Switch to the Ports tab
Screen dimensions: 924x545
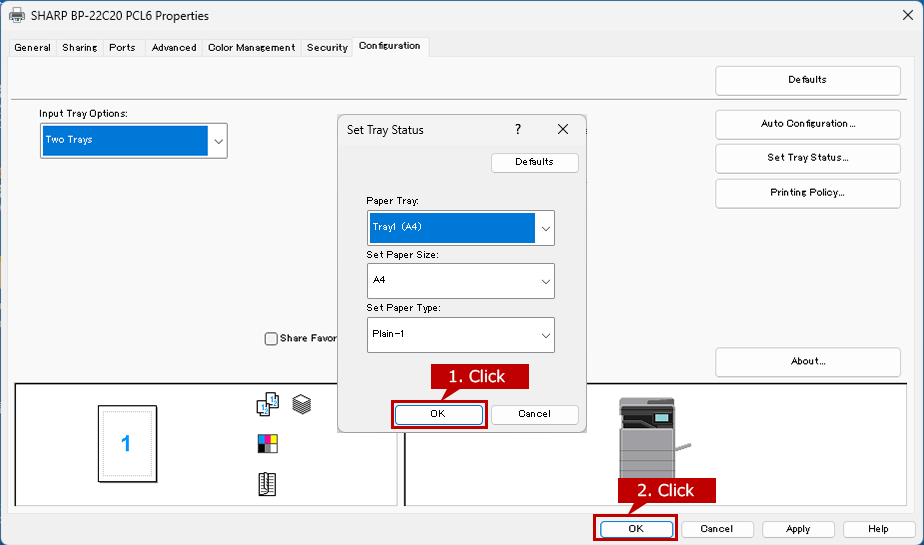click(123, 48)
